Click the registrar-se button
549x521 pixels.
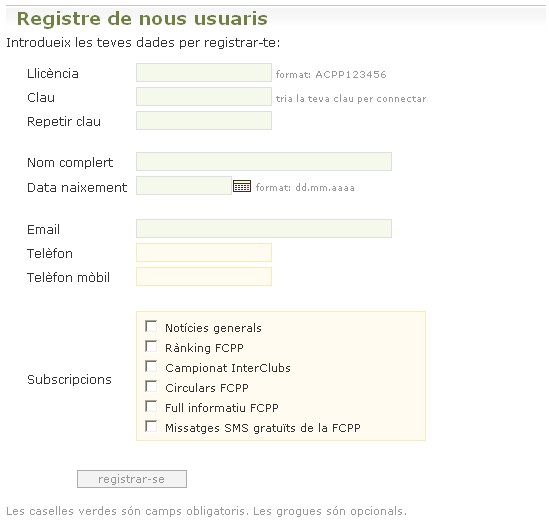tap(132, 479)
